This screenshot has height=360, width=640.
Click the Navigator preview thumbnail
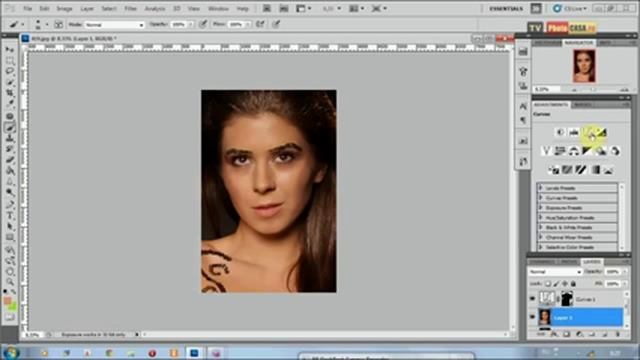pos(584,66)
